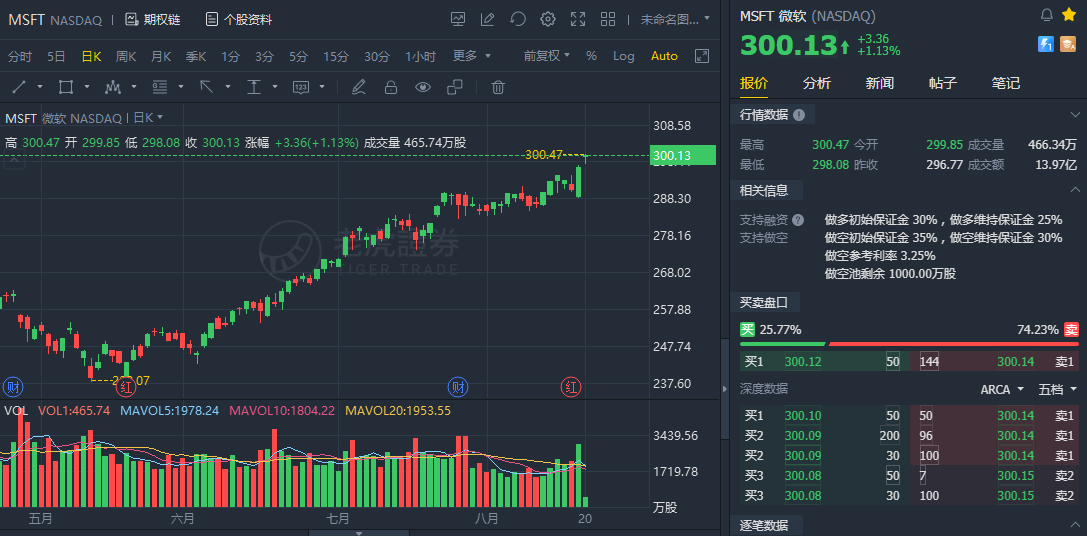Select the rectangle shape drawing tool

tap(66, 87)
